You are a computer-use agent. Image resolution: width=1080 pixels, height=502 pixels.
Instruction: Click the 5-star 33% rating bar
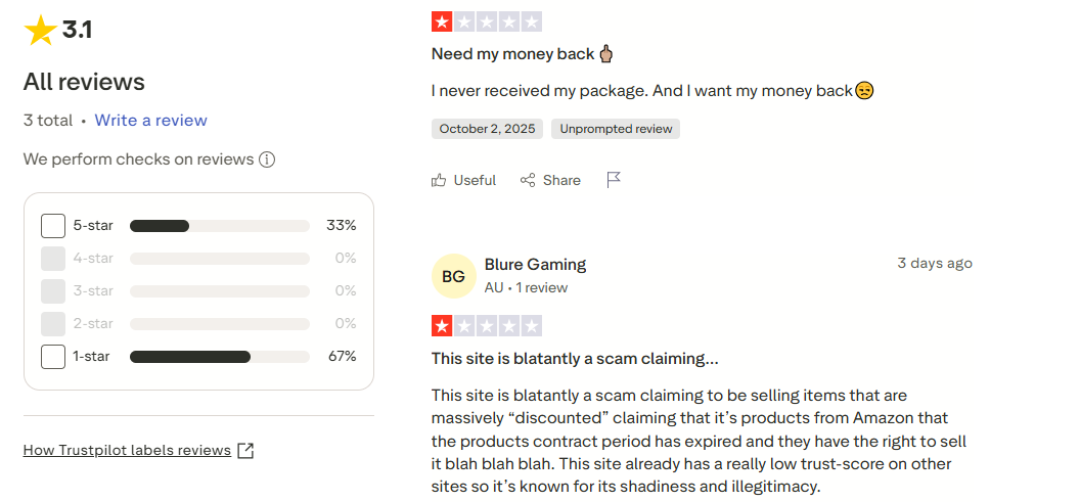coord(220,226)
